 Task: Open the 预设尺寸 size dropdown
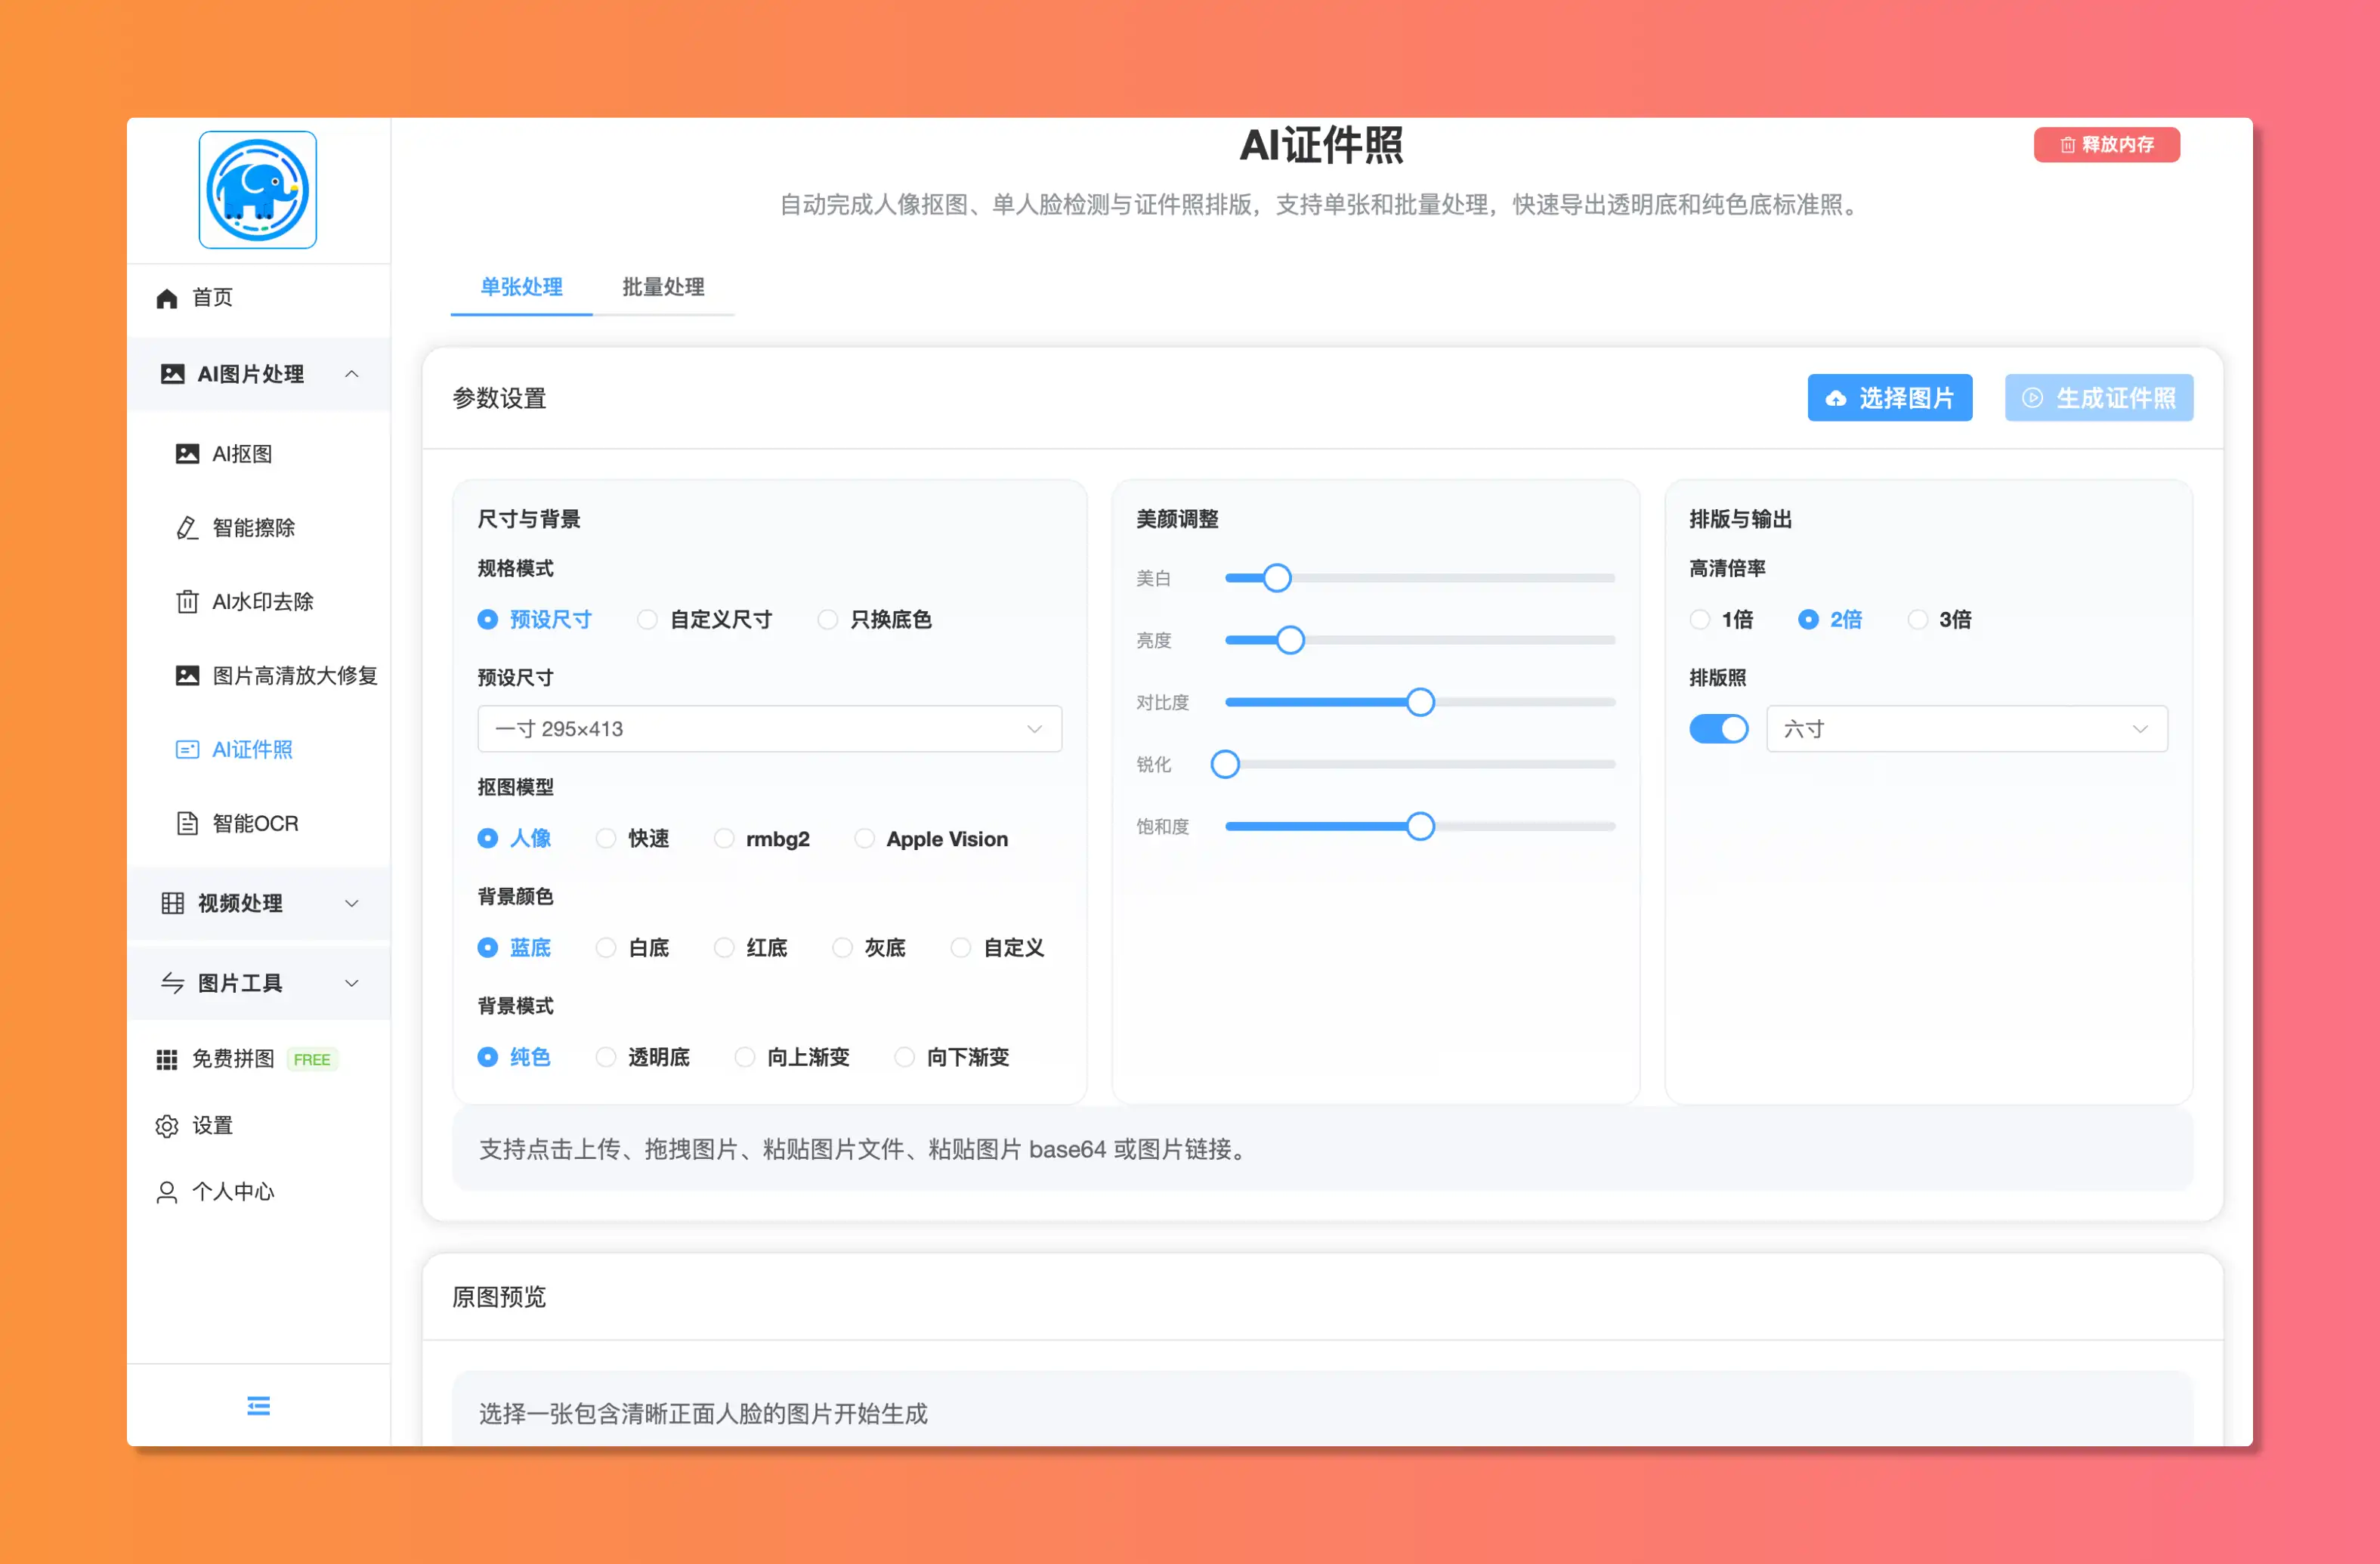(769, 728)
